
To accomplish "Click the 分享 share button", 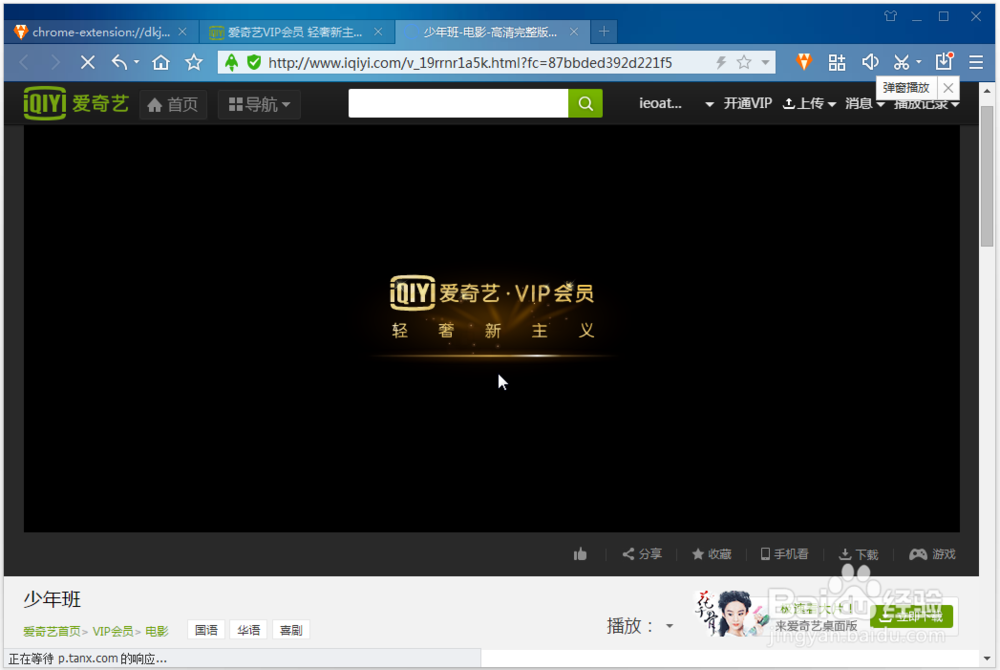I will (x=642, y=554).
